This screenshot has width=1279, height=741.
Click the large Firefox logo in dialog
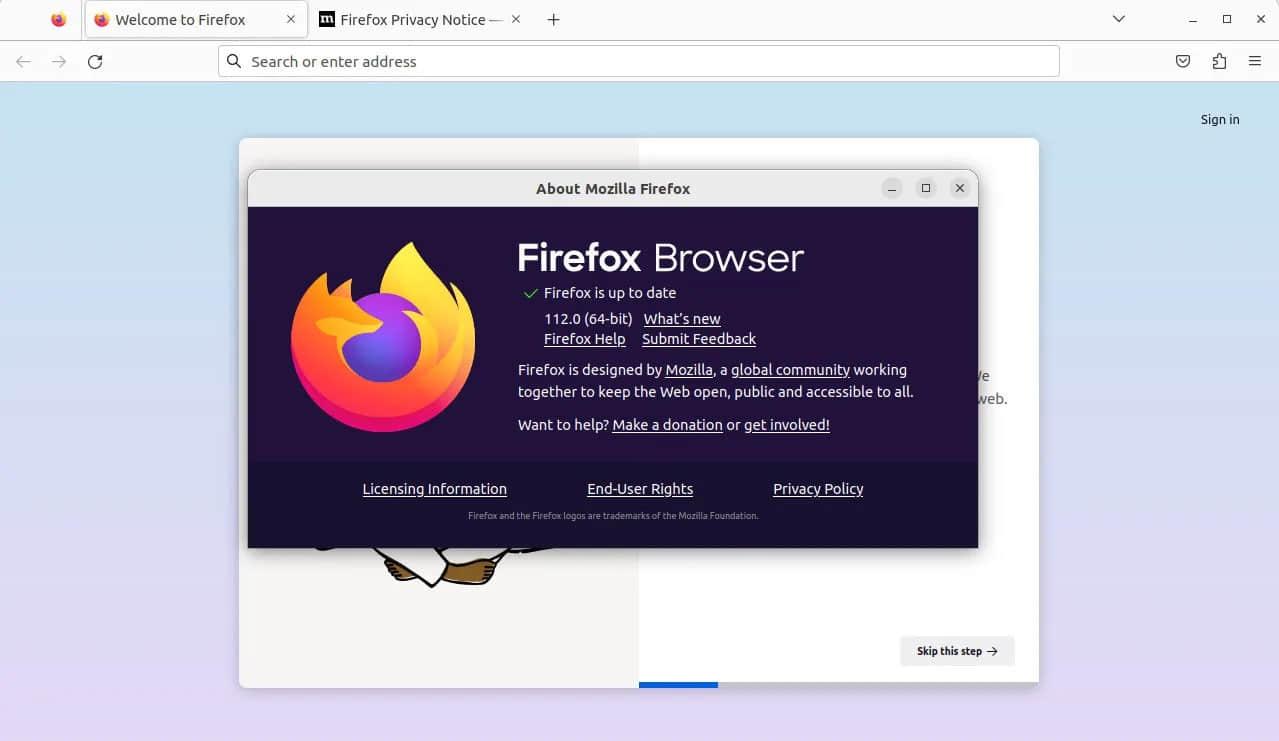(x=383, y=337)
